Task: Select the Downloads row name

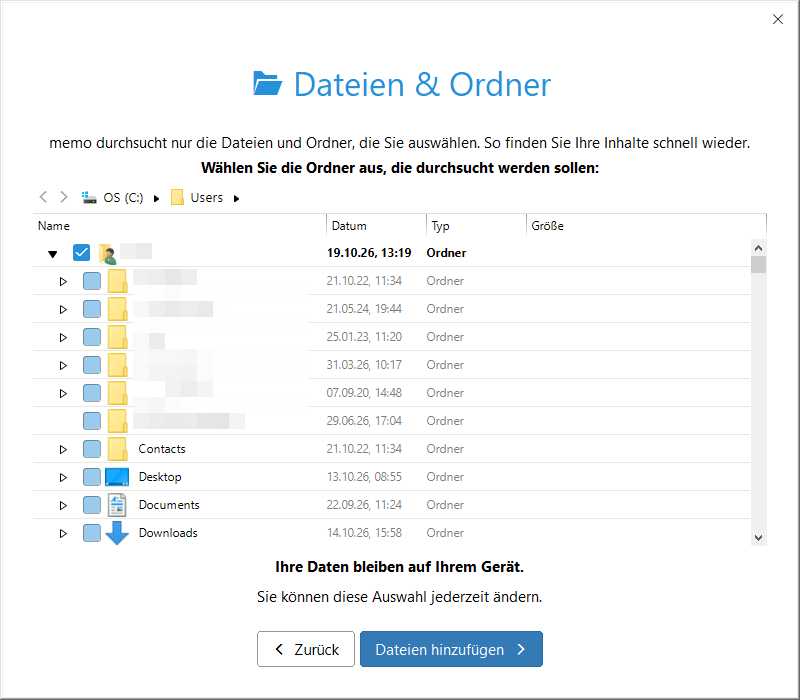Action: point(168,533)
